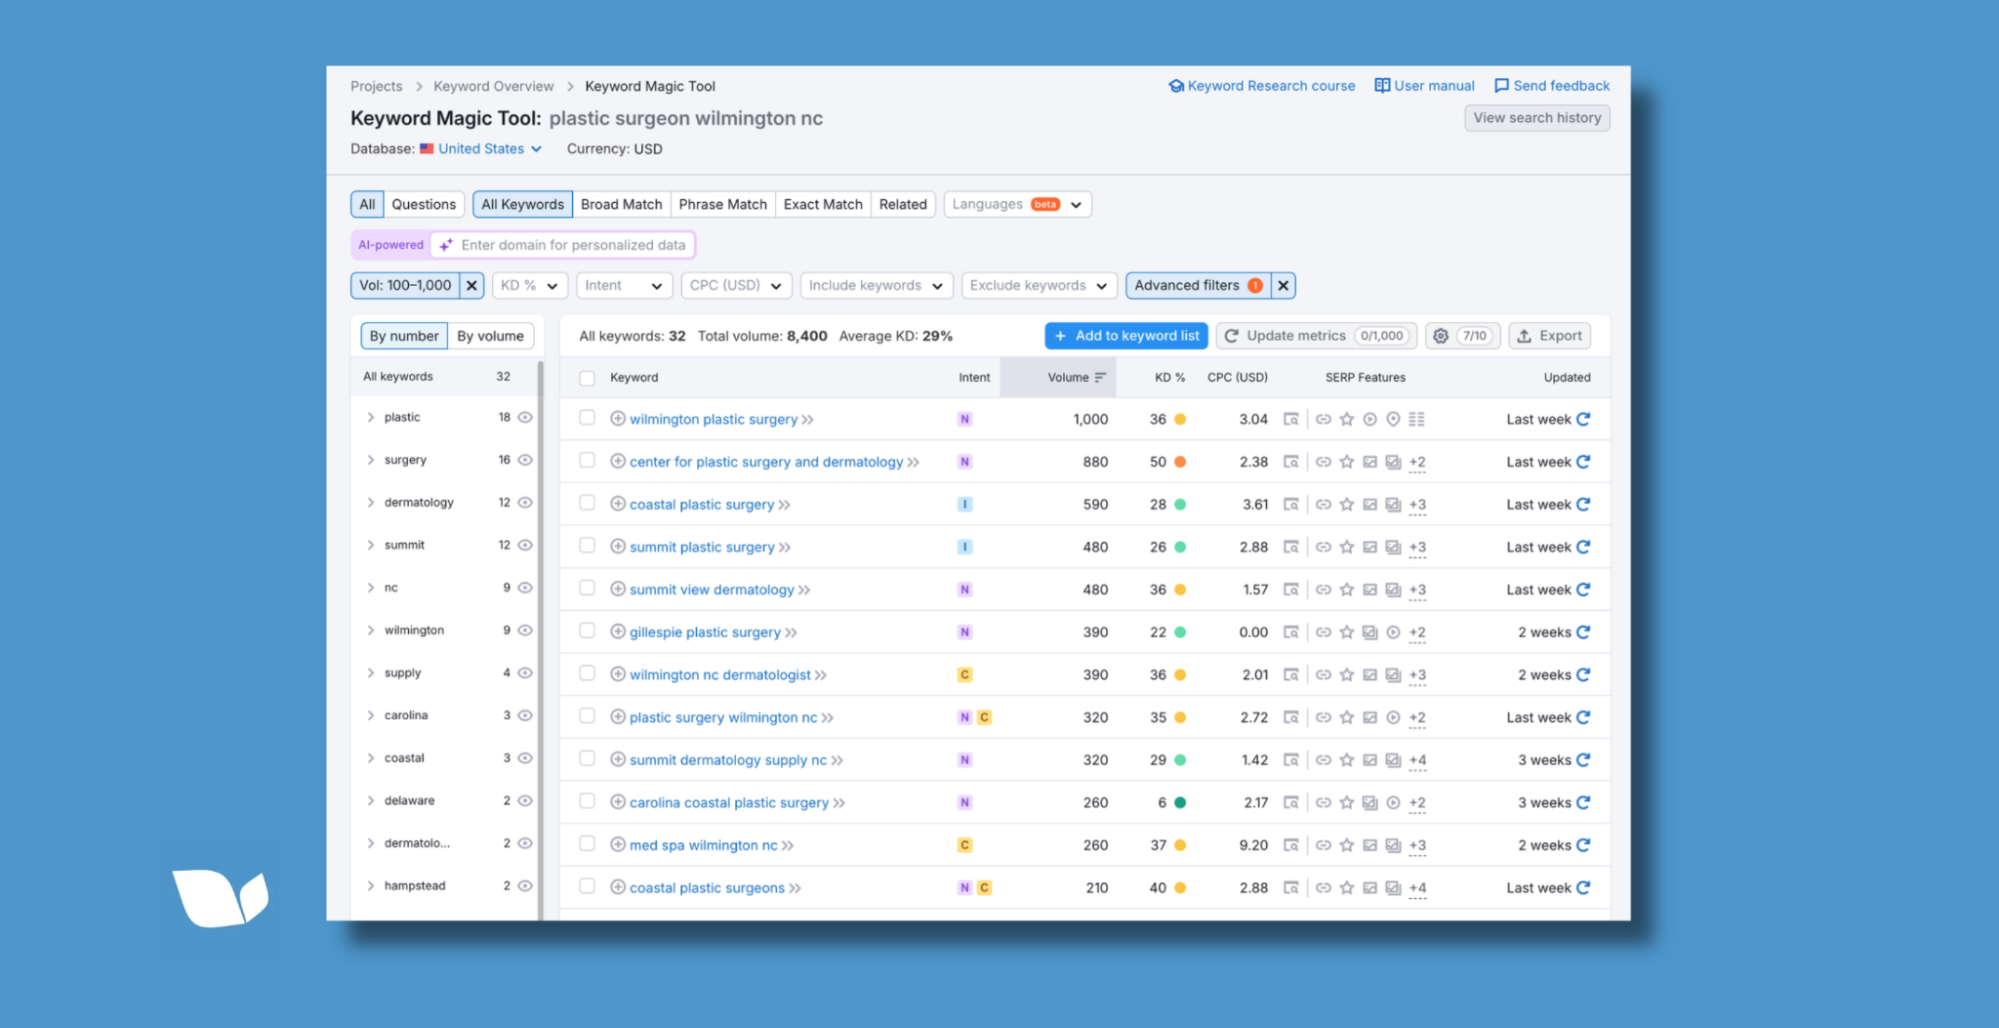Open SERP view icon for summit view dermatology

point(1291,590)
